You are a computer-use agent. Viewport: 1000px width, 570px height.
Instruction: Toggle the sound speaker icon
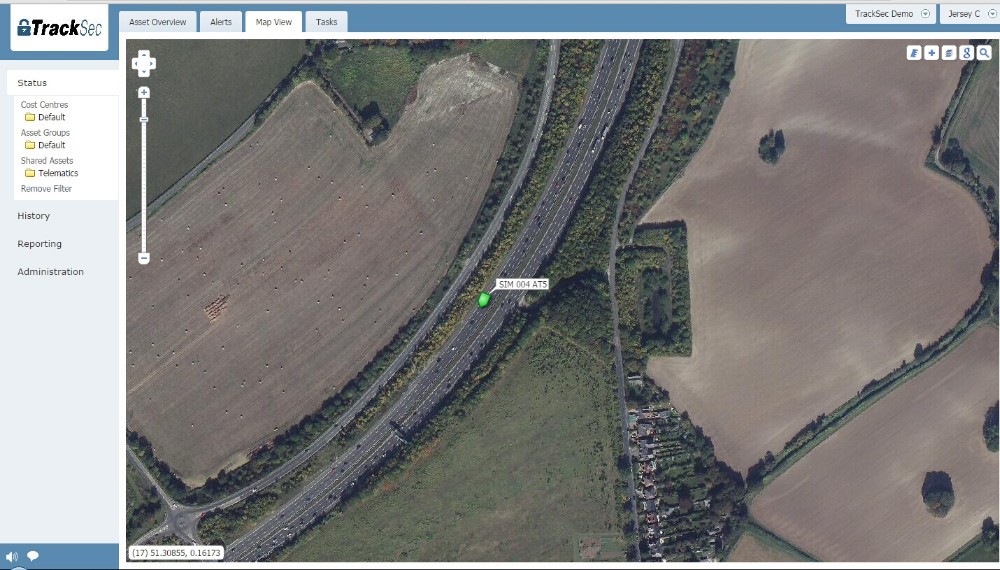(11, 557)
